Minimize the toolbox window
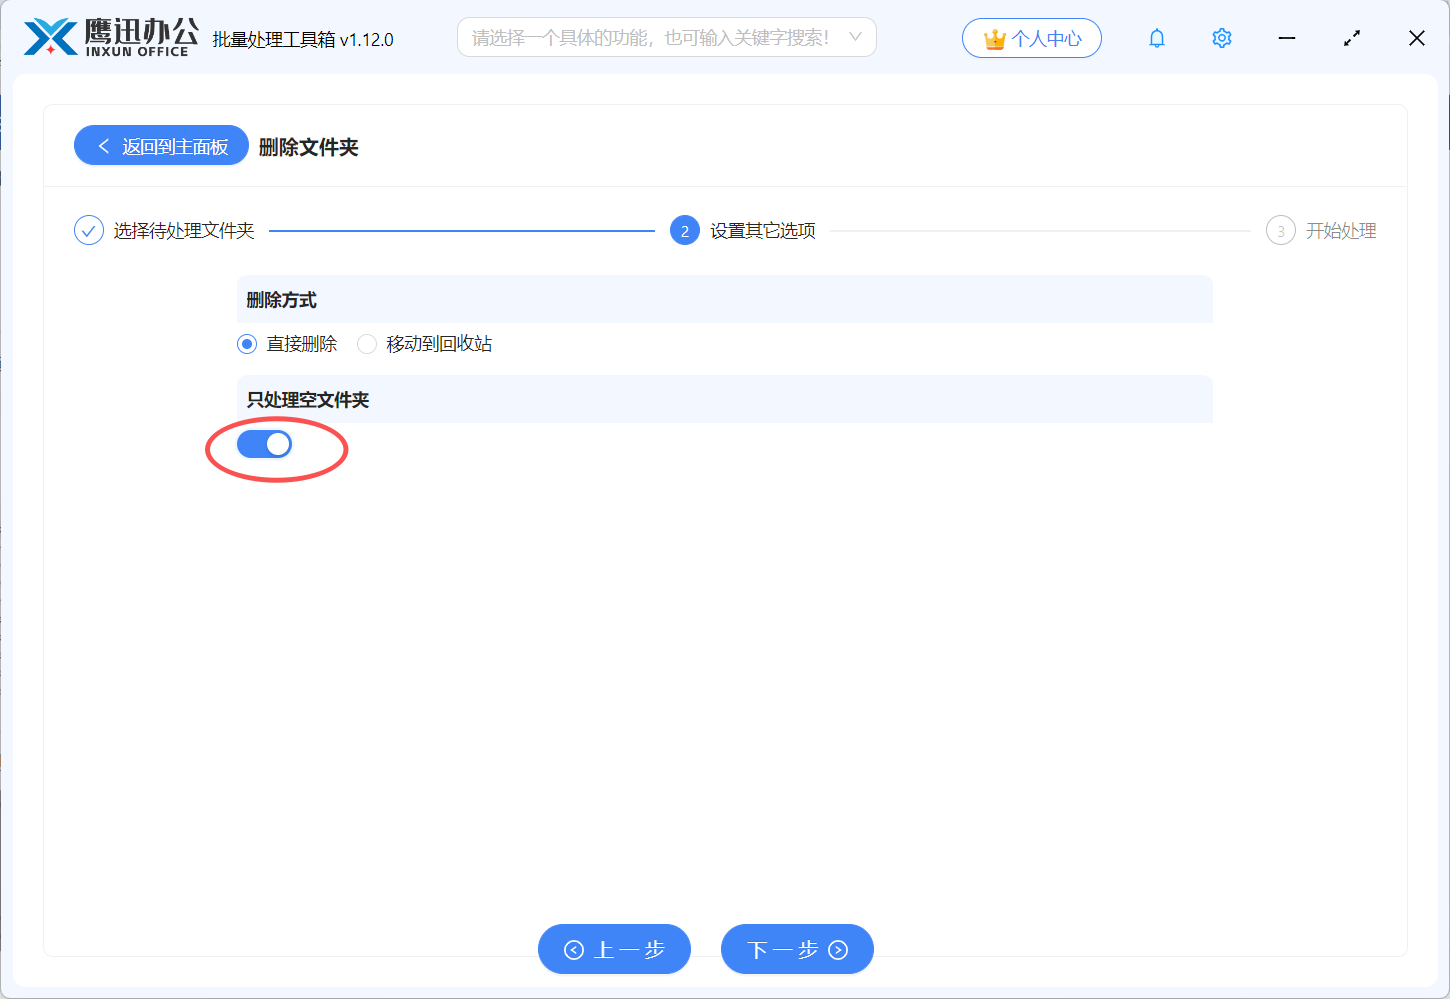The image size is (1450, 999). 1287,38
